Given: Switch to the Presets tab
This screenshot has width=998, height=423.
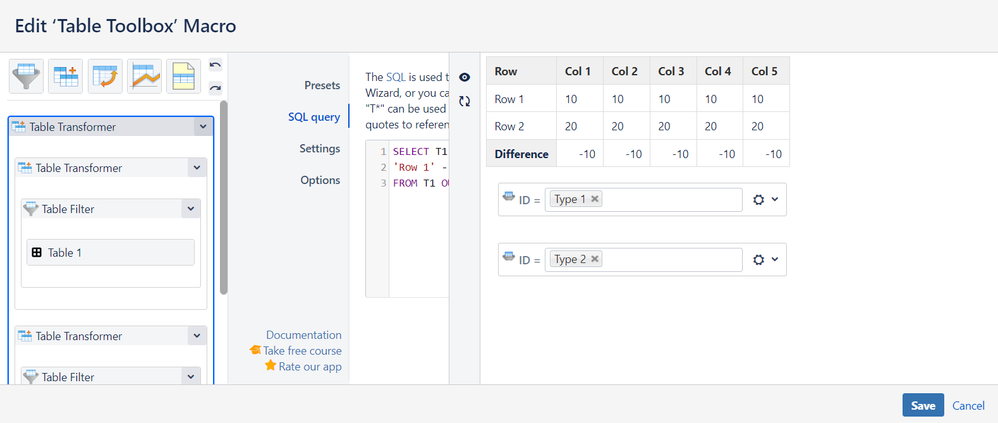Looking at the screenshot, I should [322, 86].
